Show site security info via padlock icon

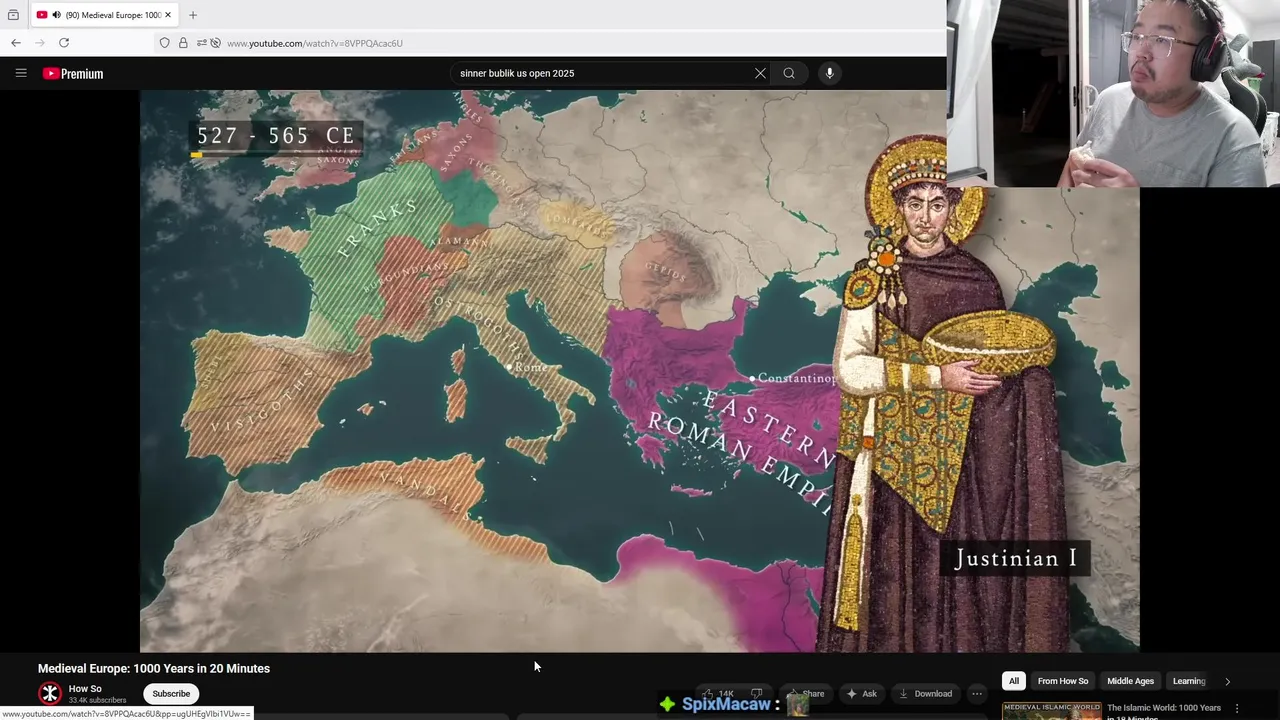click(x=183, y=43)
